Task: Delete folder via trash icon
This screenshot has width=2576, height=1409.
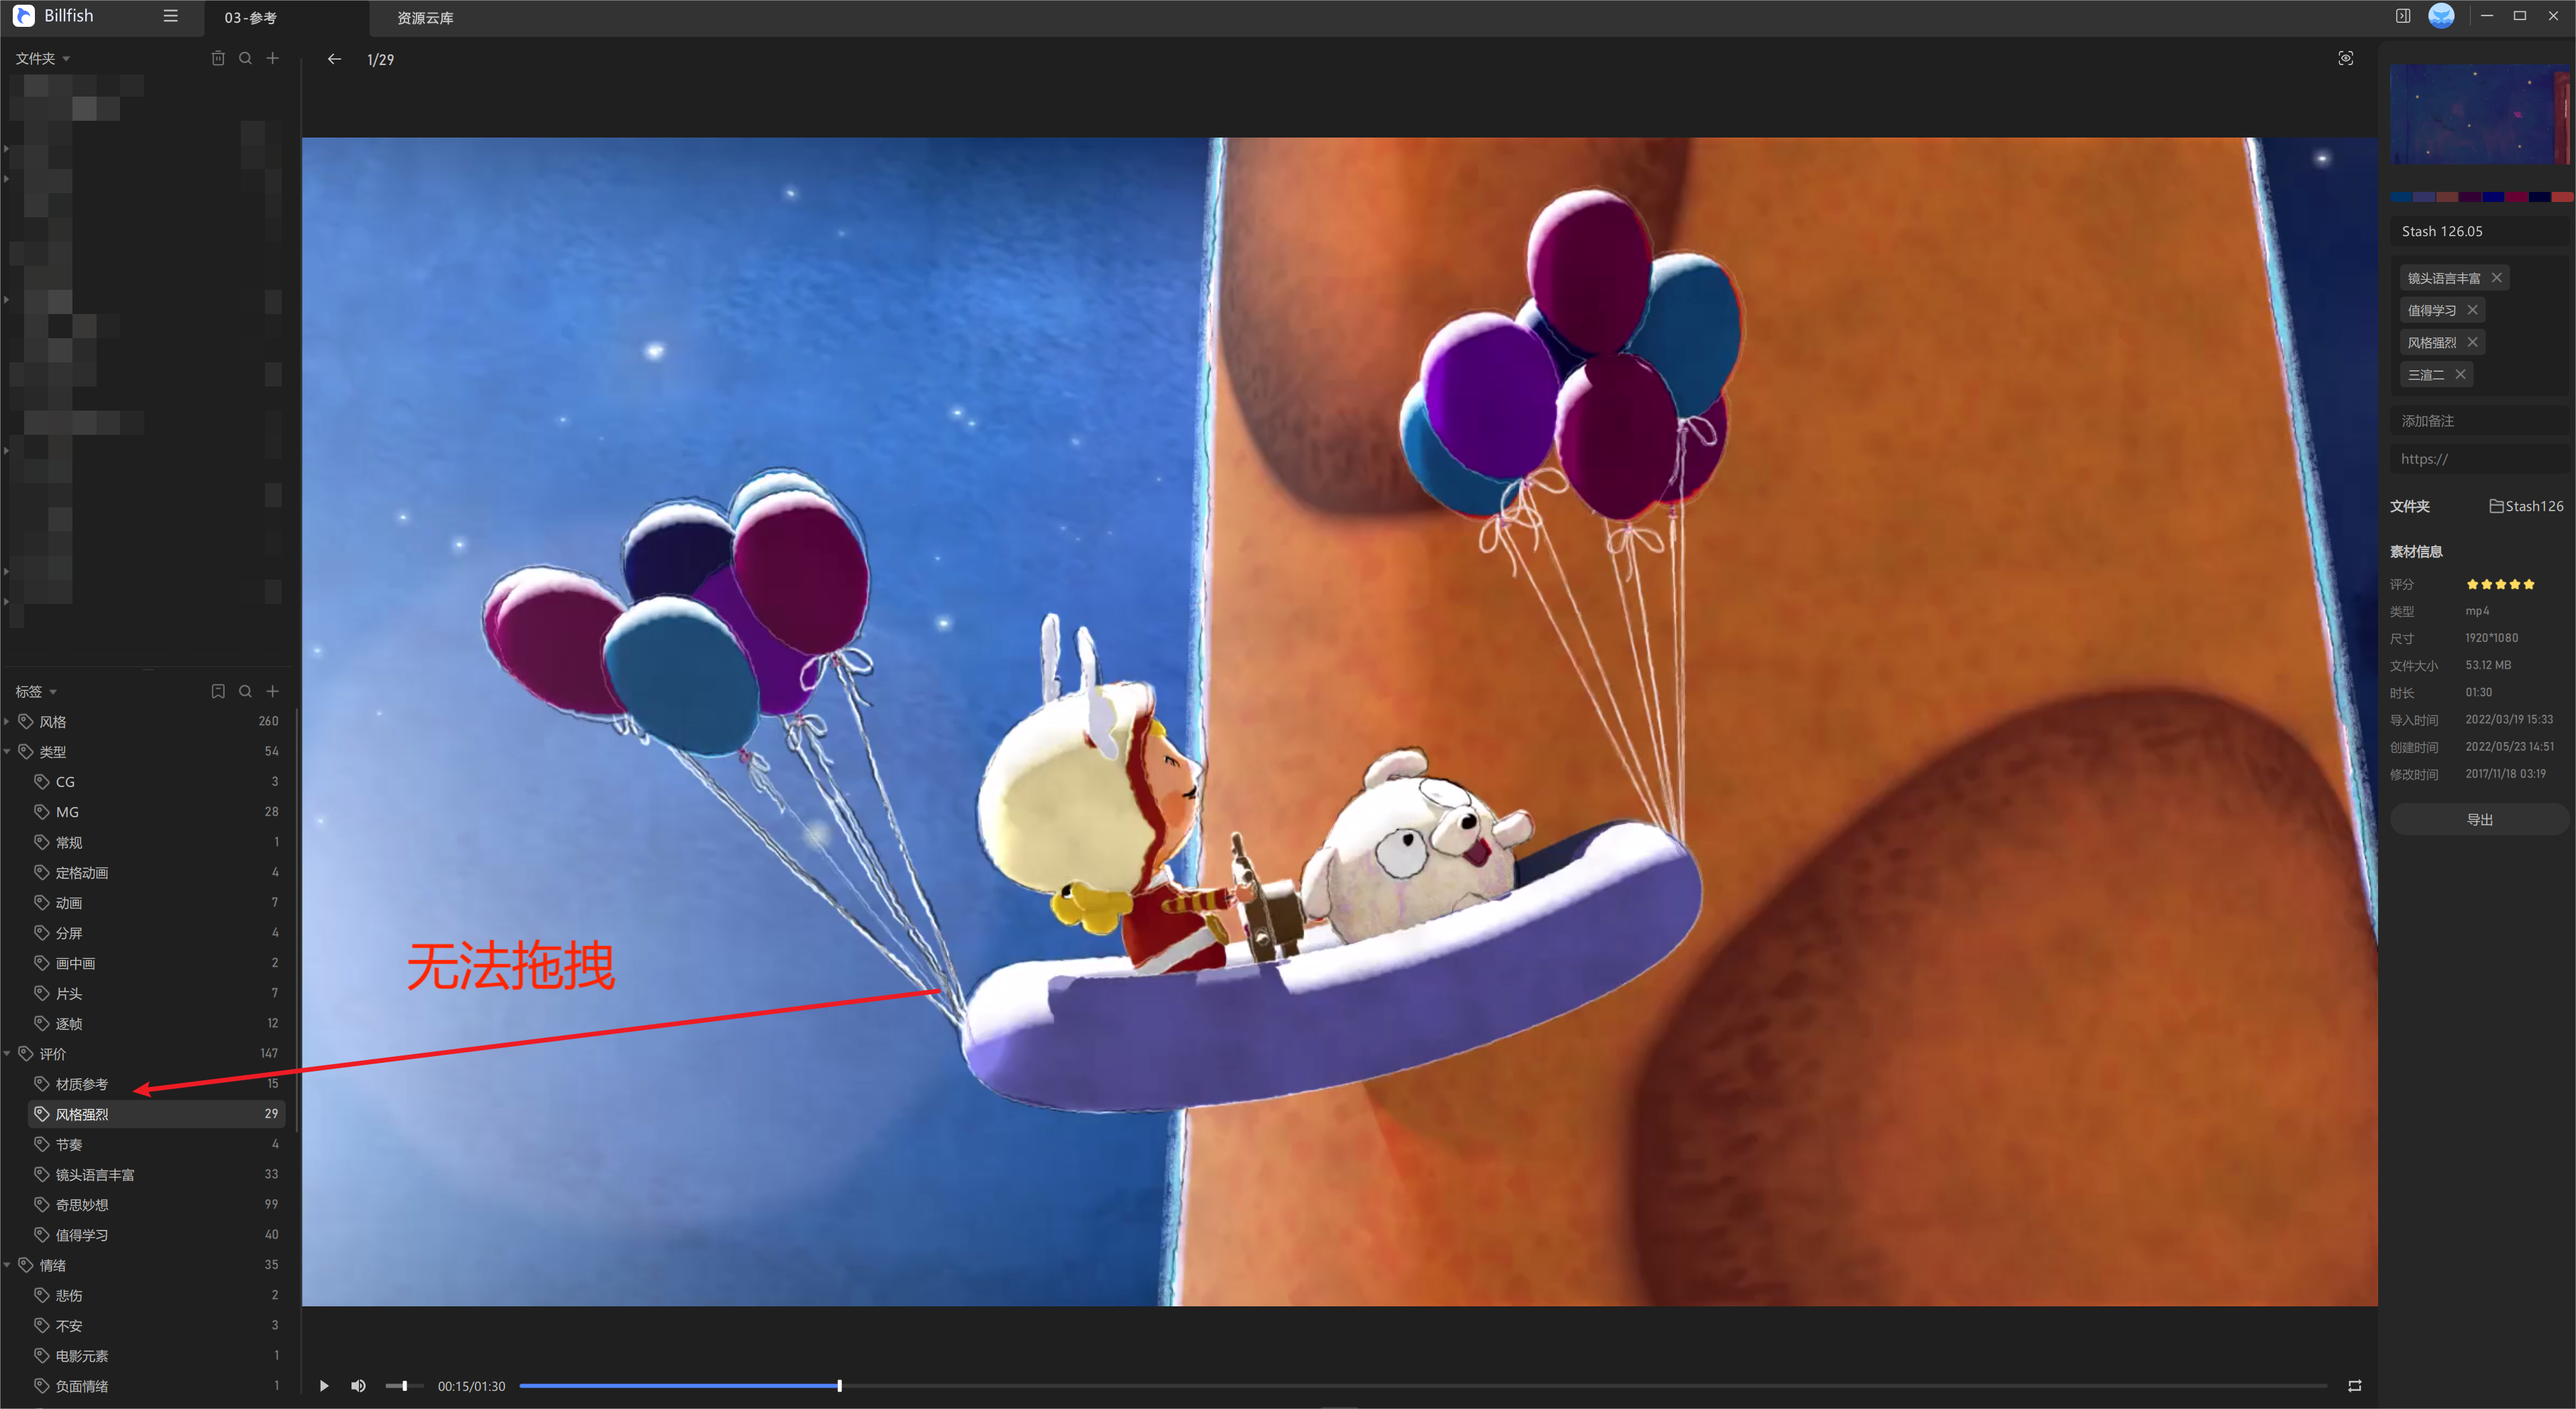Action: coord(218,58)
